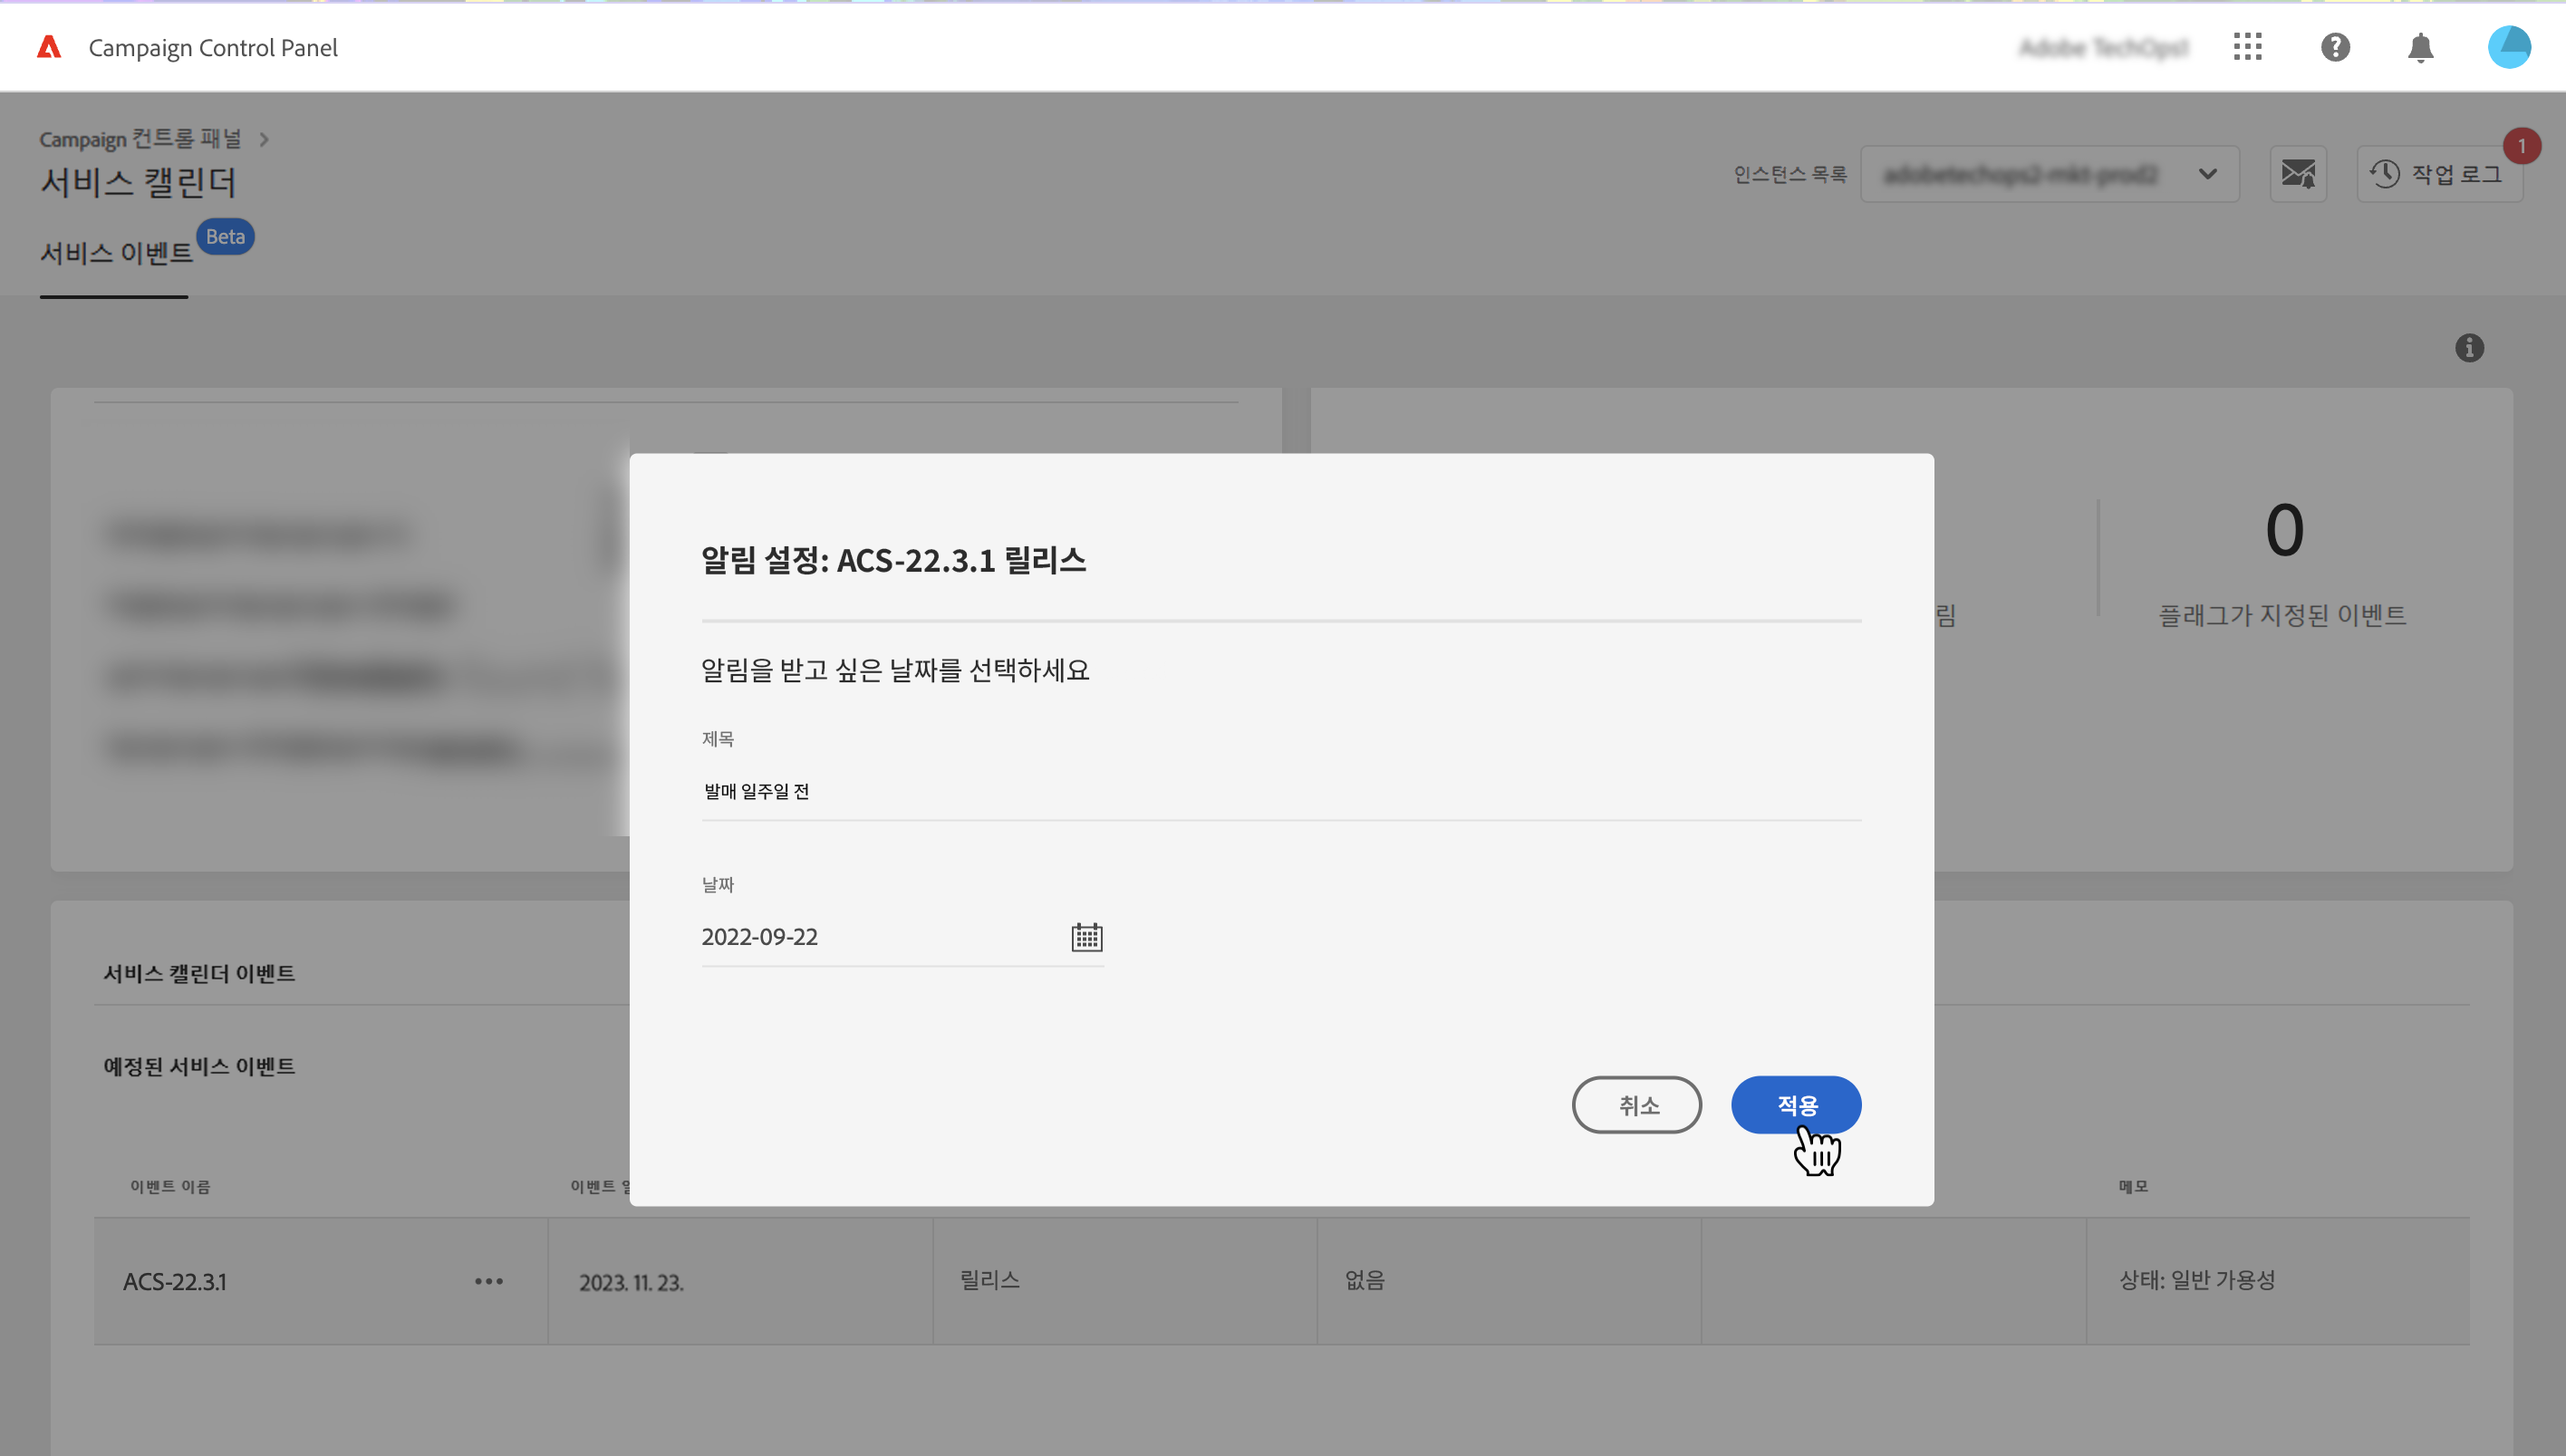Click the info icon above event panel
This screenshot has width=2566, height=1456.
pos(2469,348)
